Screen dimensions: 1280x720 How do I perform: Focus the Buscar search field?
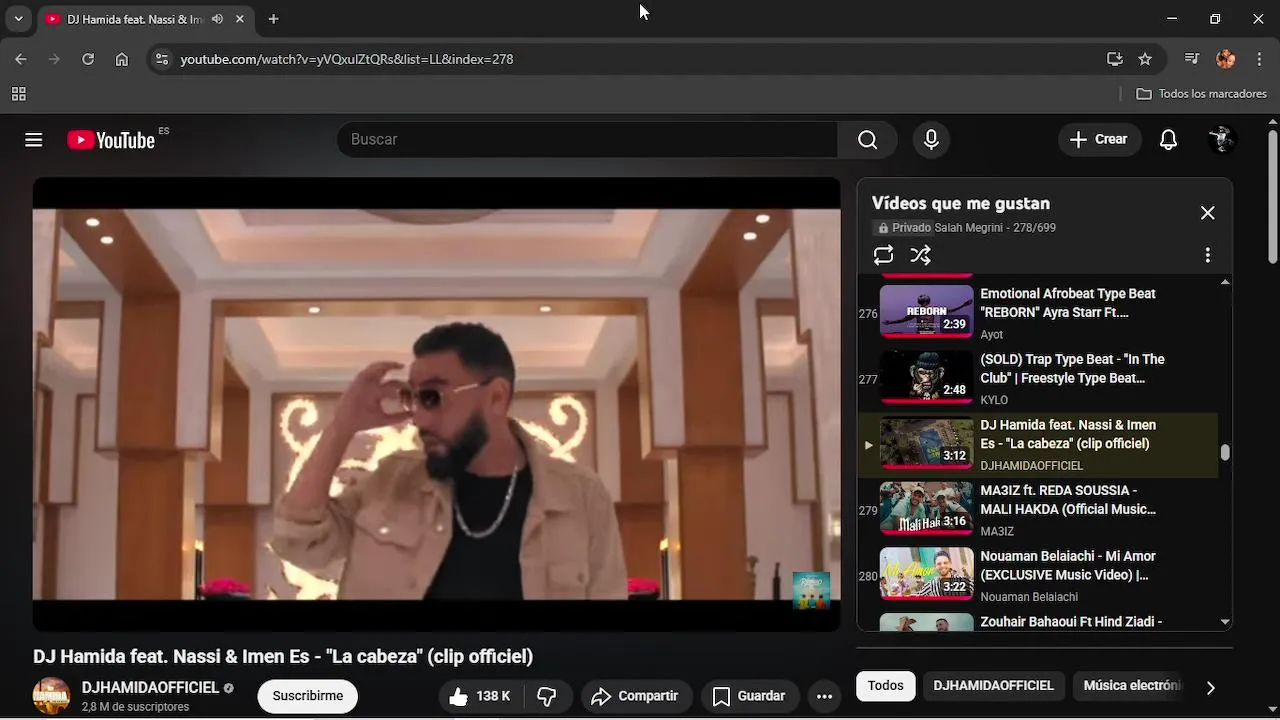pyautogui.click(x=587, y=140)
